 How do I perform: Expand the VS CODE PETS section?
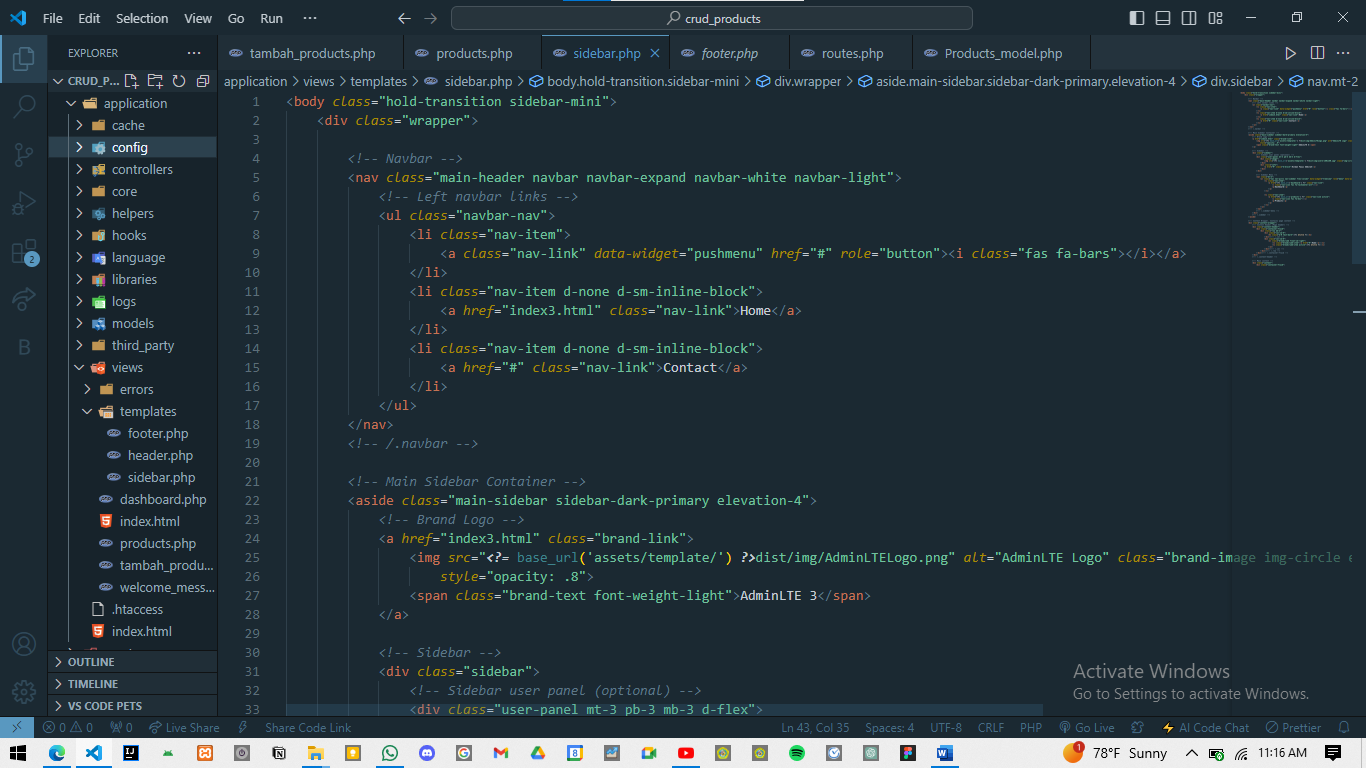point(133,706)
